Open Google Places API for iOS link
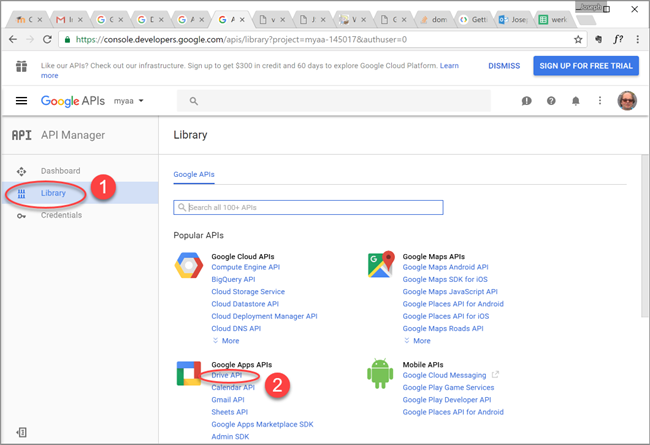 click(446, 316)
